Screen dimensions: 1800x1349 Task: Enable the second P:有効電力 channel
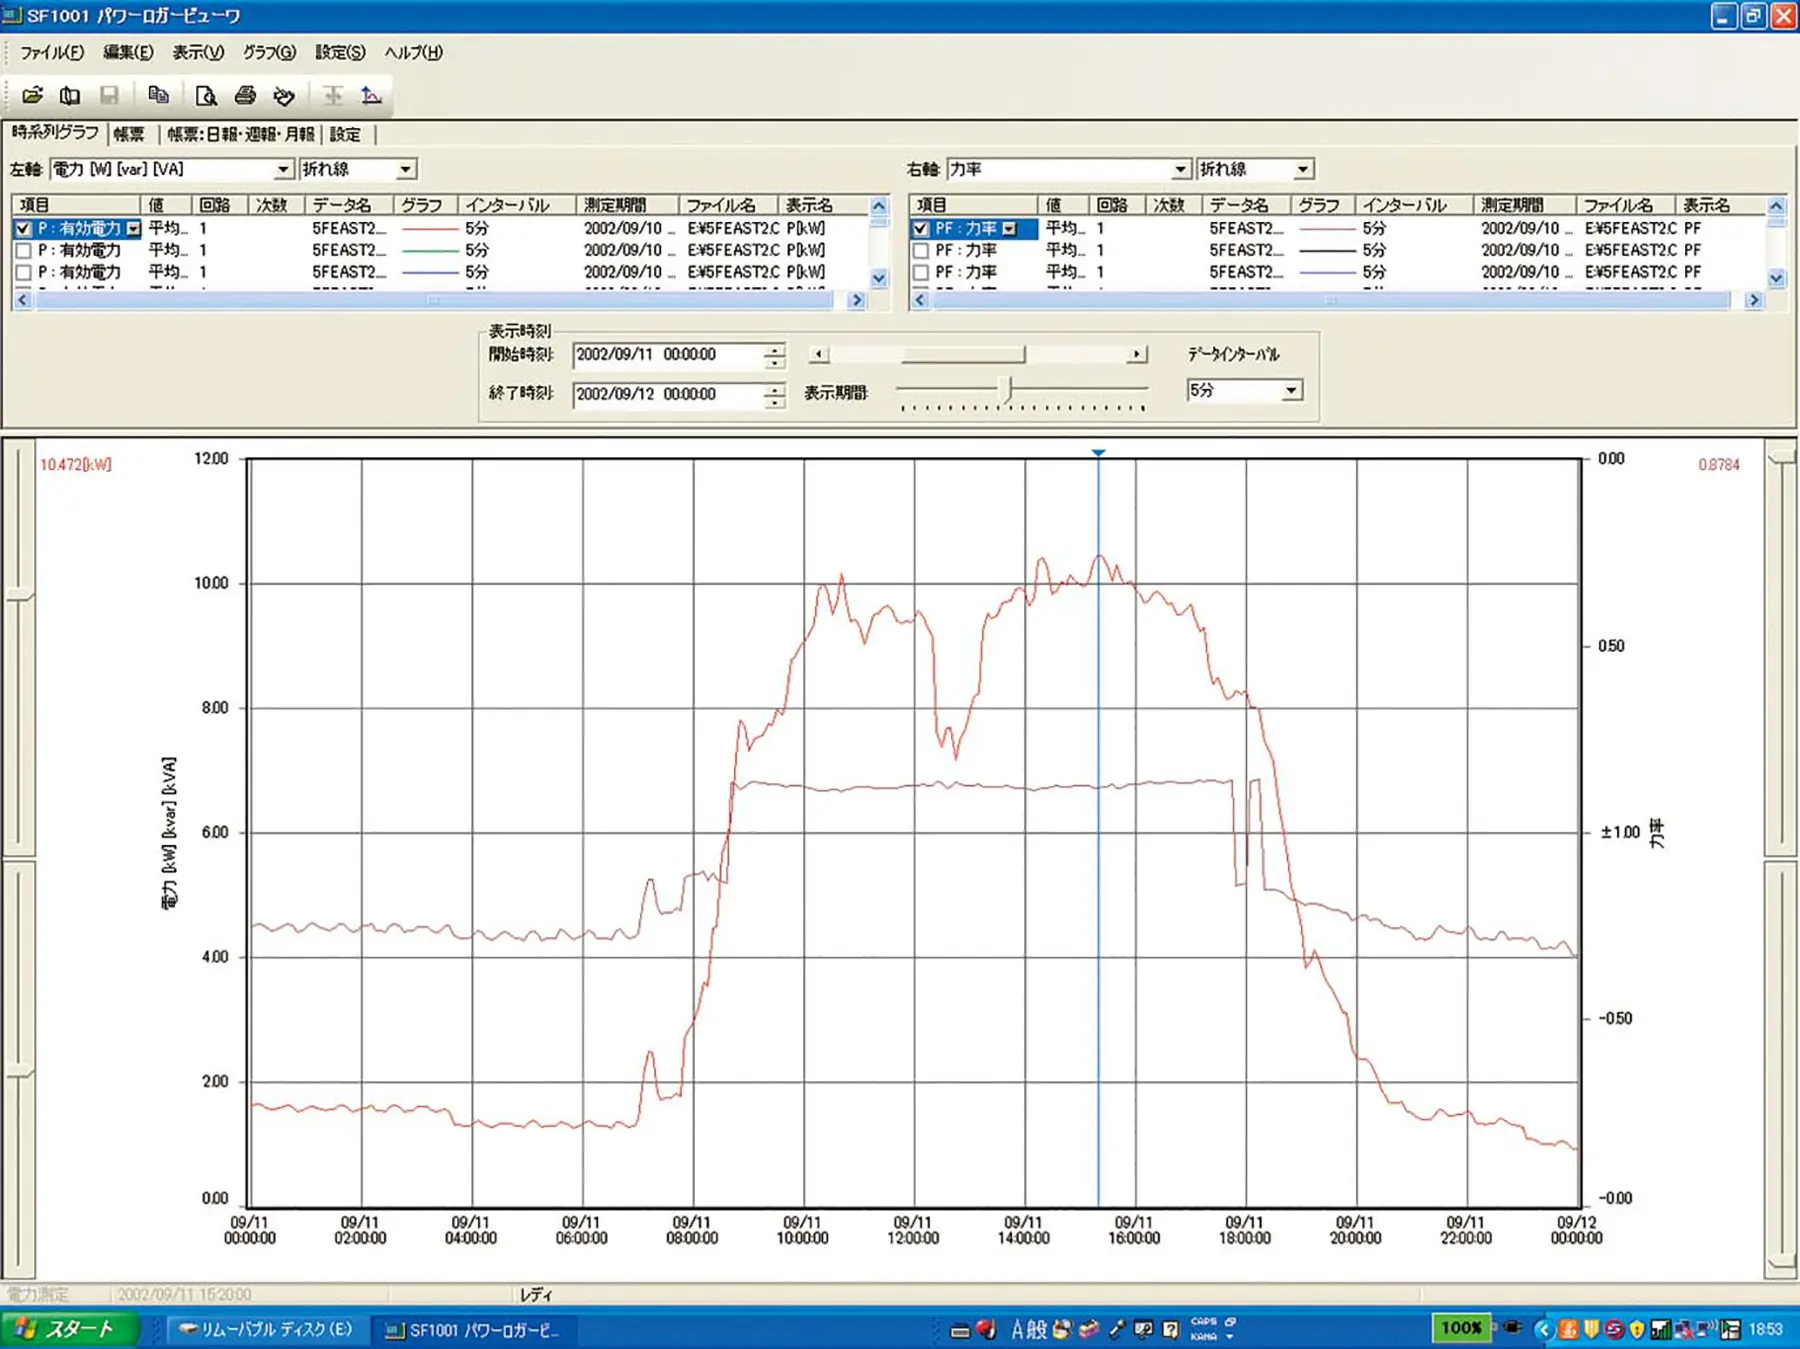click(x=23, y=250)
